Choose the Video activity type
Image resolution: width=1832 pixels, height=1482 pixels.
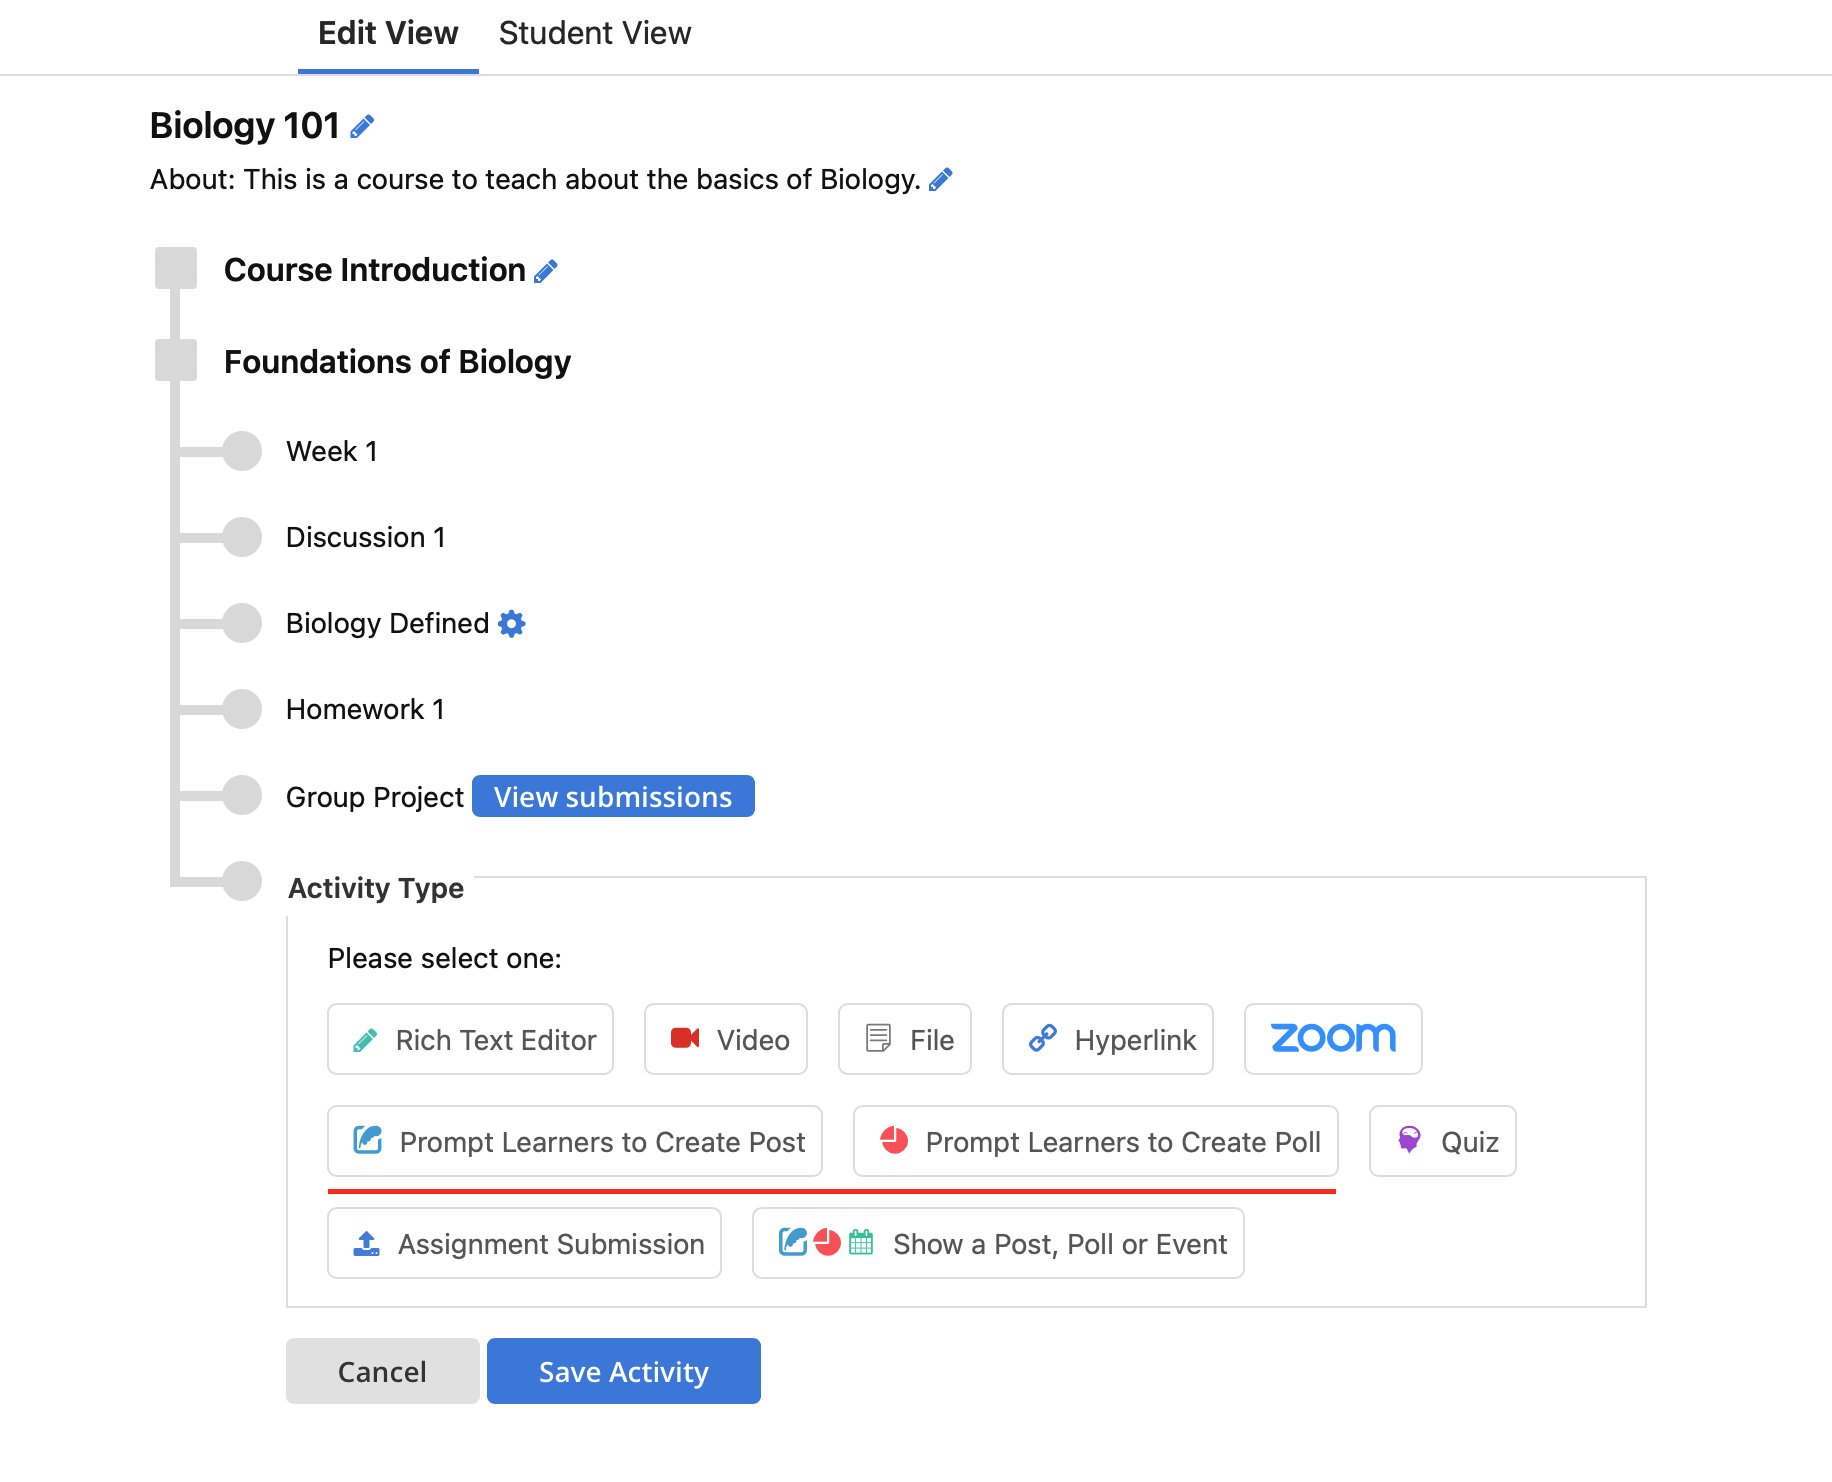726,1039
